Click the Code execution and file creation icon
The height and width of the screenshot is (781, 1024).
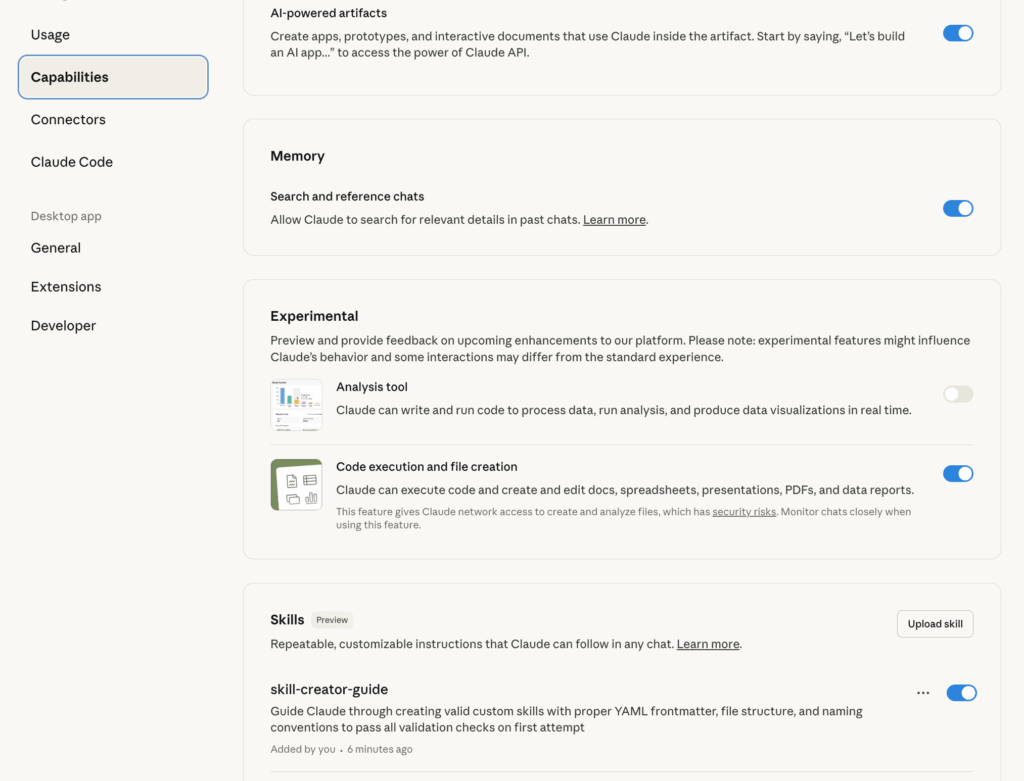click(x=296, y=484)
